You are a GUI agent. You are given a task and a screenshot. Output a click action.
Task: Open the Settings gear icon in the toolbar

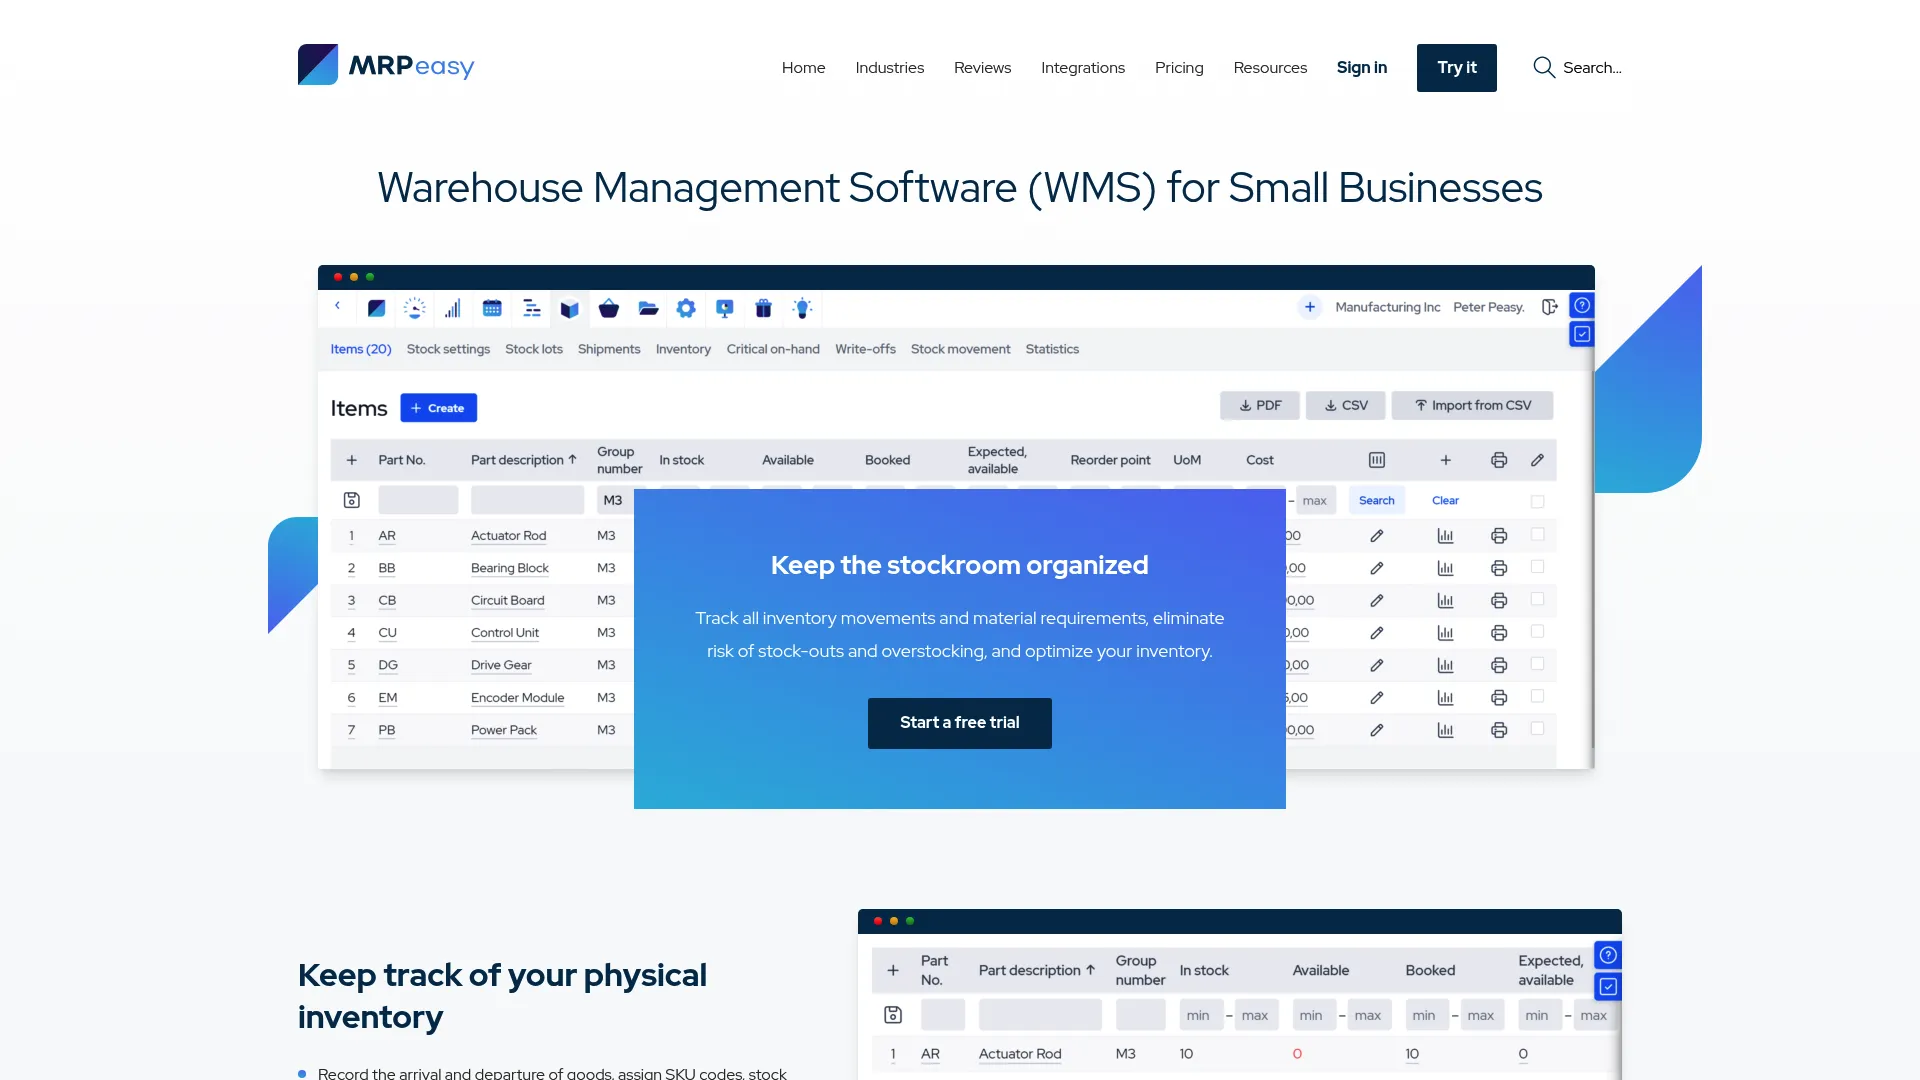click(686, 308)
